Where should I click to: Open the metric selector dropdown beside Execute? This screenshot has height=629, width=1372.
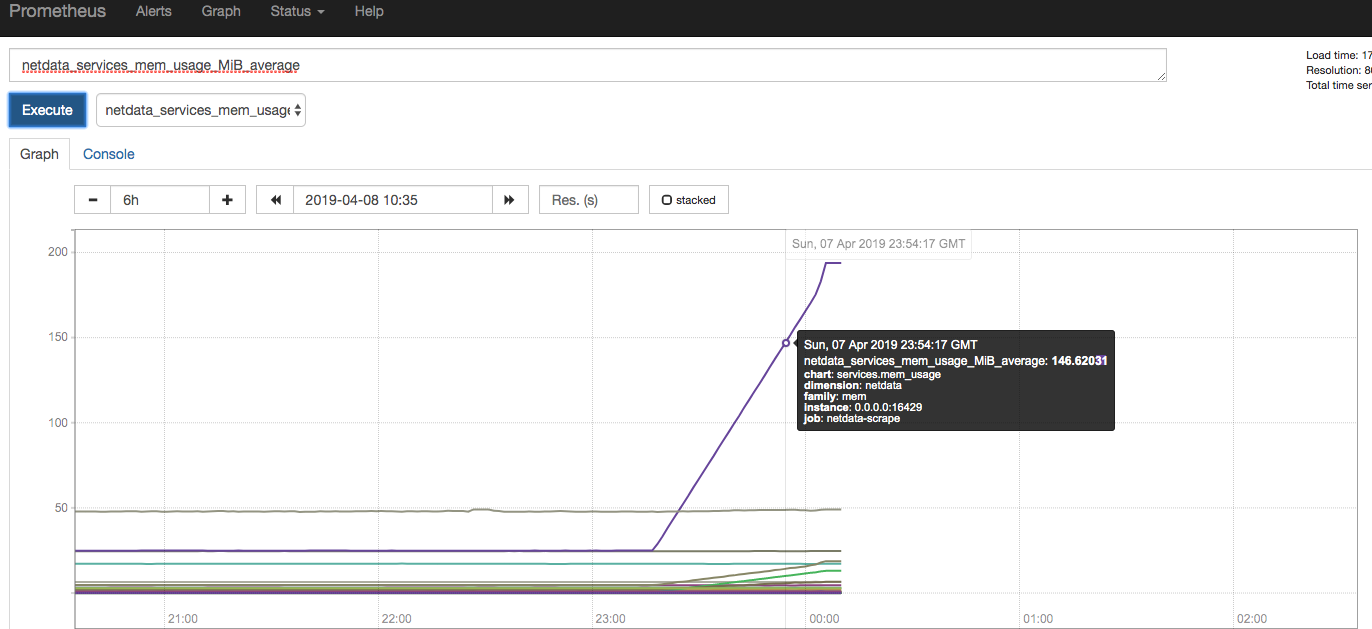[x=200, y=110]
